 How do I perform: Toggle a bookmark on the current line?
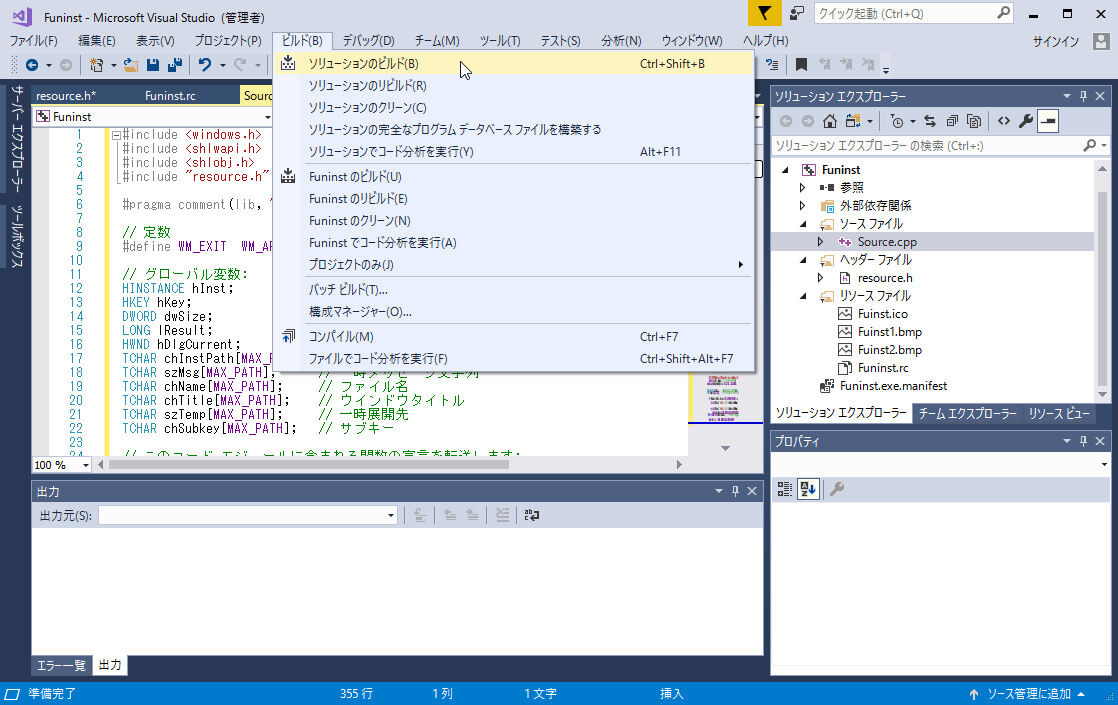click(x=801, y=65)
